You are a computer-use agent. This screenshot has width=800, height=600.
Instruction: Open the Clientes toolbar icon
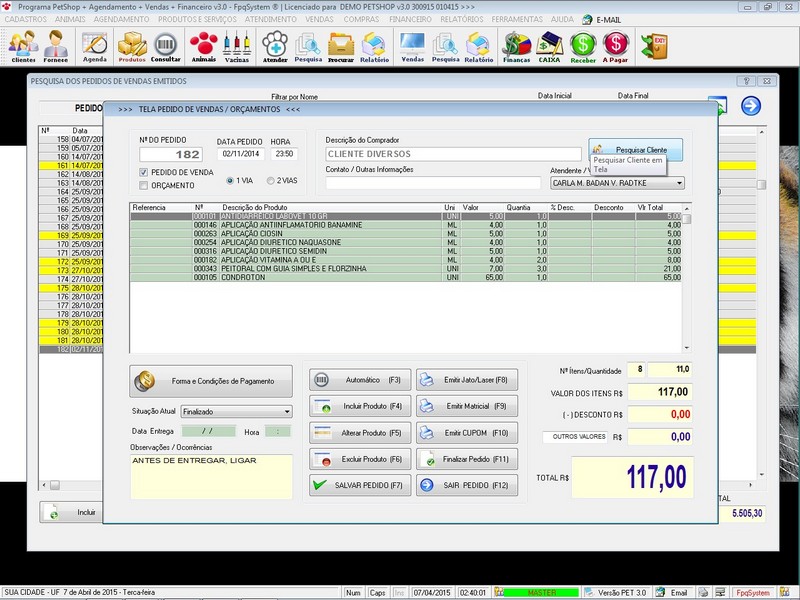(x=23, y=46)
